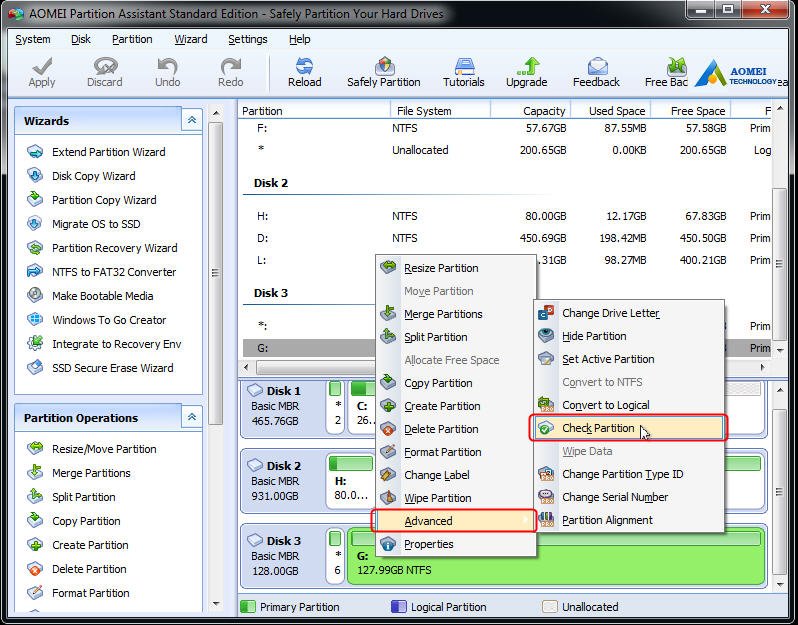The height and width of the screenshot is (625, 798).
Task: Click Feedback in the toolbar
Action: (x=596, y=72)
